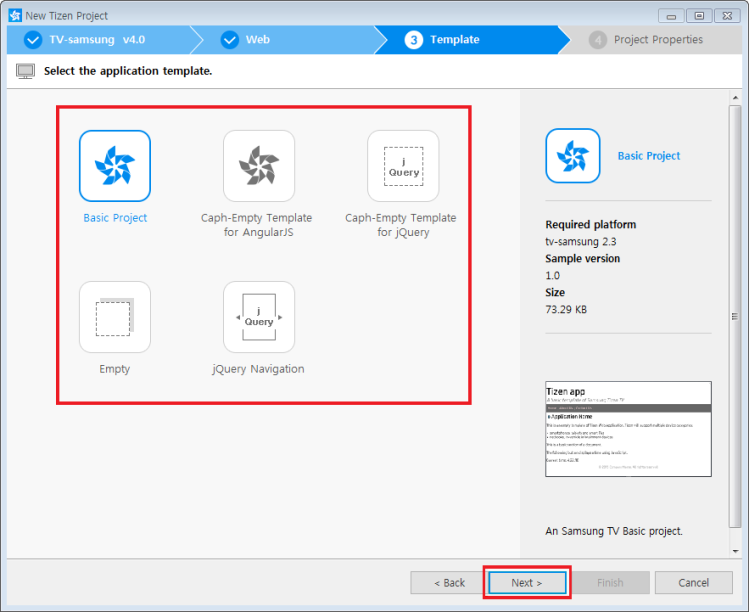Screen dimensions: 749x612
Task: Click the Tizen logo in title bar
Action: [x=15, y=15]
